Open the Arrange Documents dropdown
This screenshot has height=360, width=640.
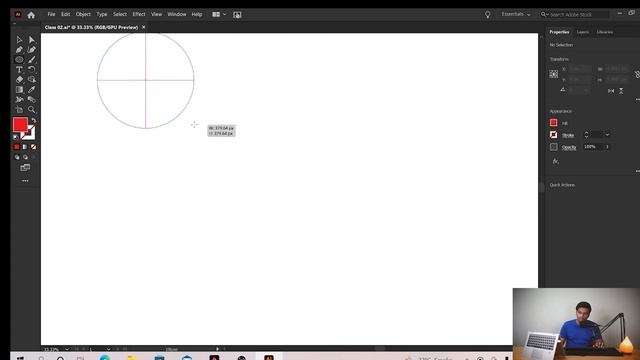point(219,15)
